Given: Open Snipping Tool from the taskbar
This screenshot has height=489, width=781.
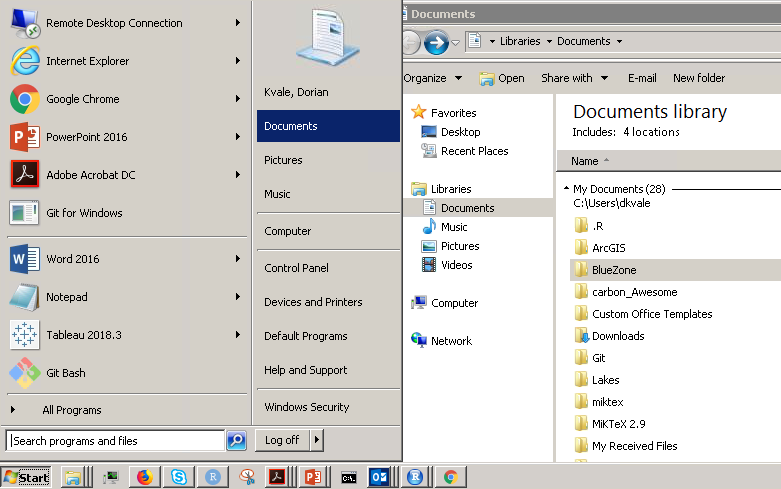Looking at the screenshot, I should click(x=247, y=477).
